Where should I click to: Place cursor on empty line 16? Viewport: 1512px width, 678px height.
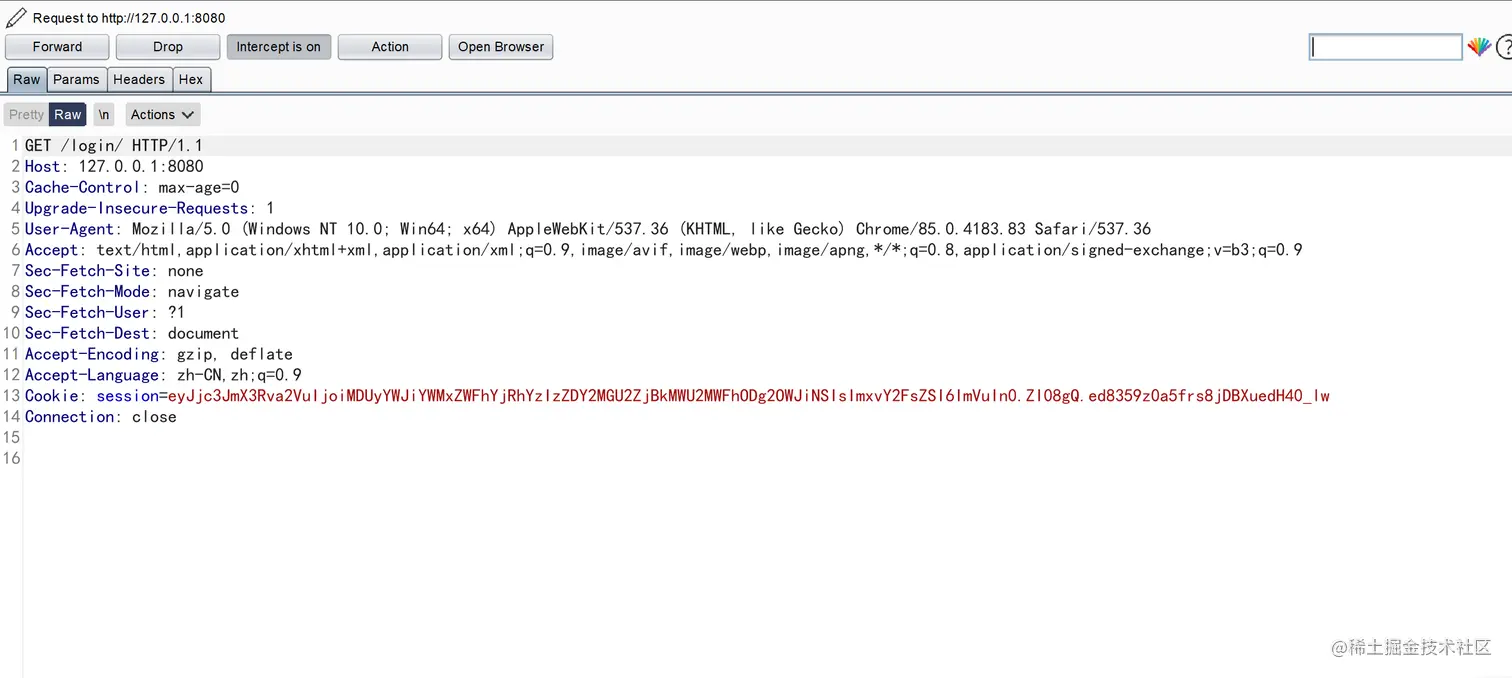(x=767, y=459)
